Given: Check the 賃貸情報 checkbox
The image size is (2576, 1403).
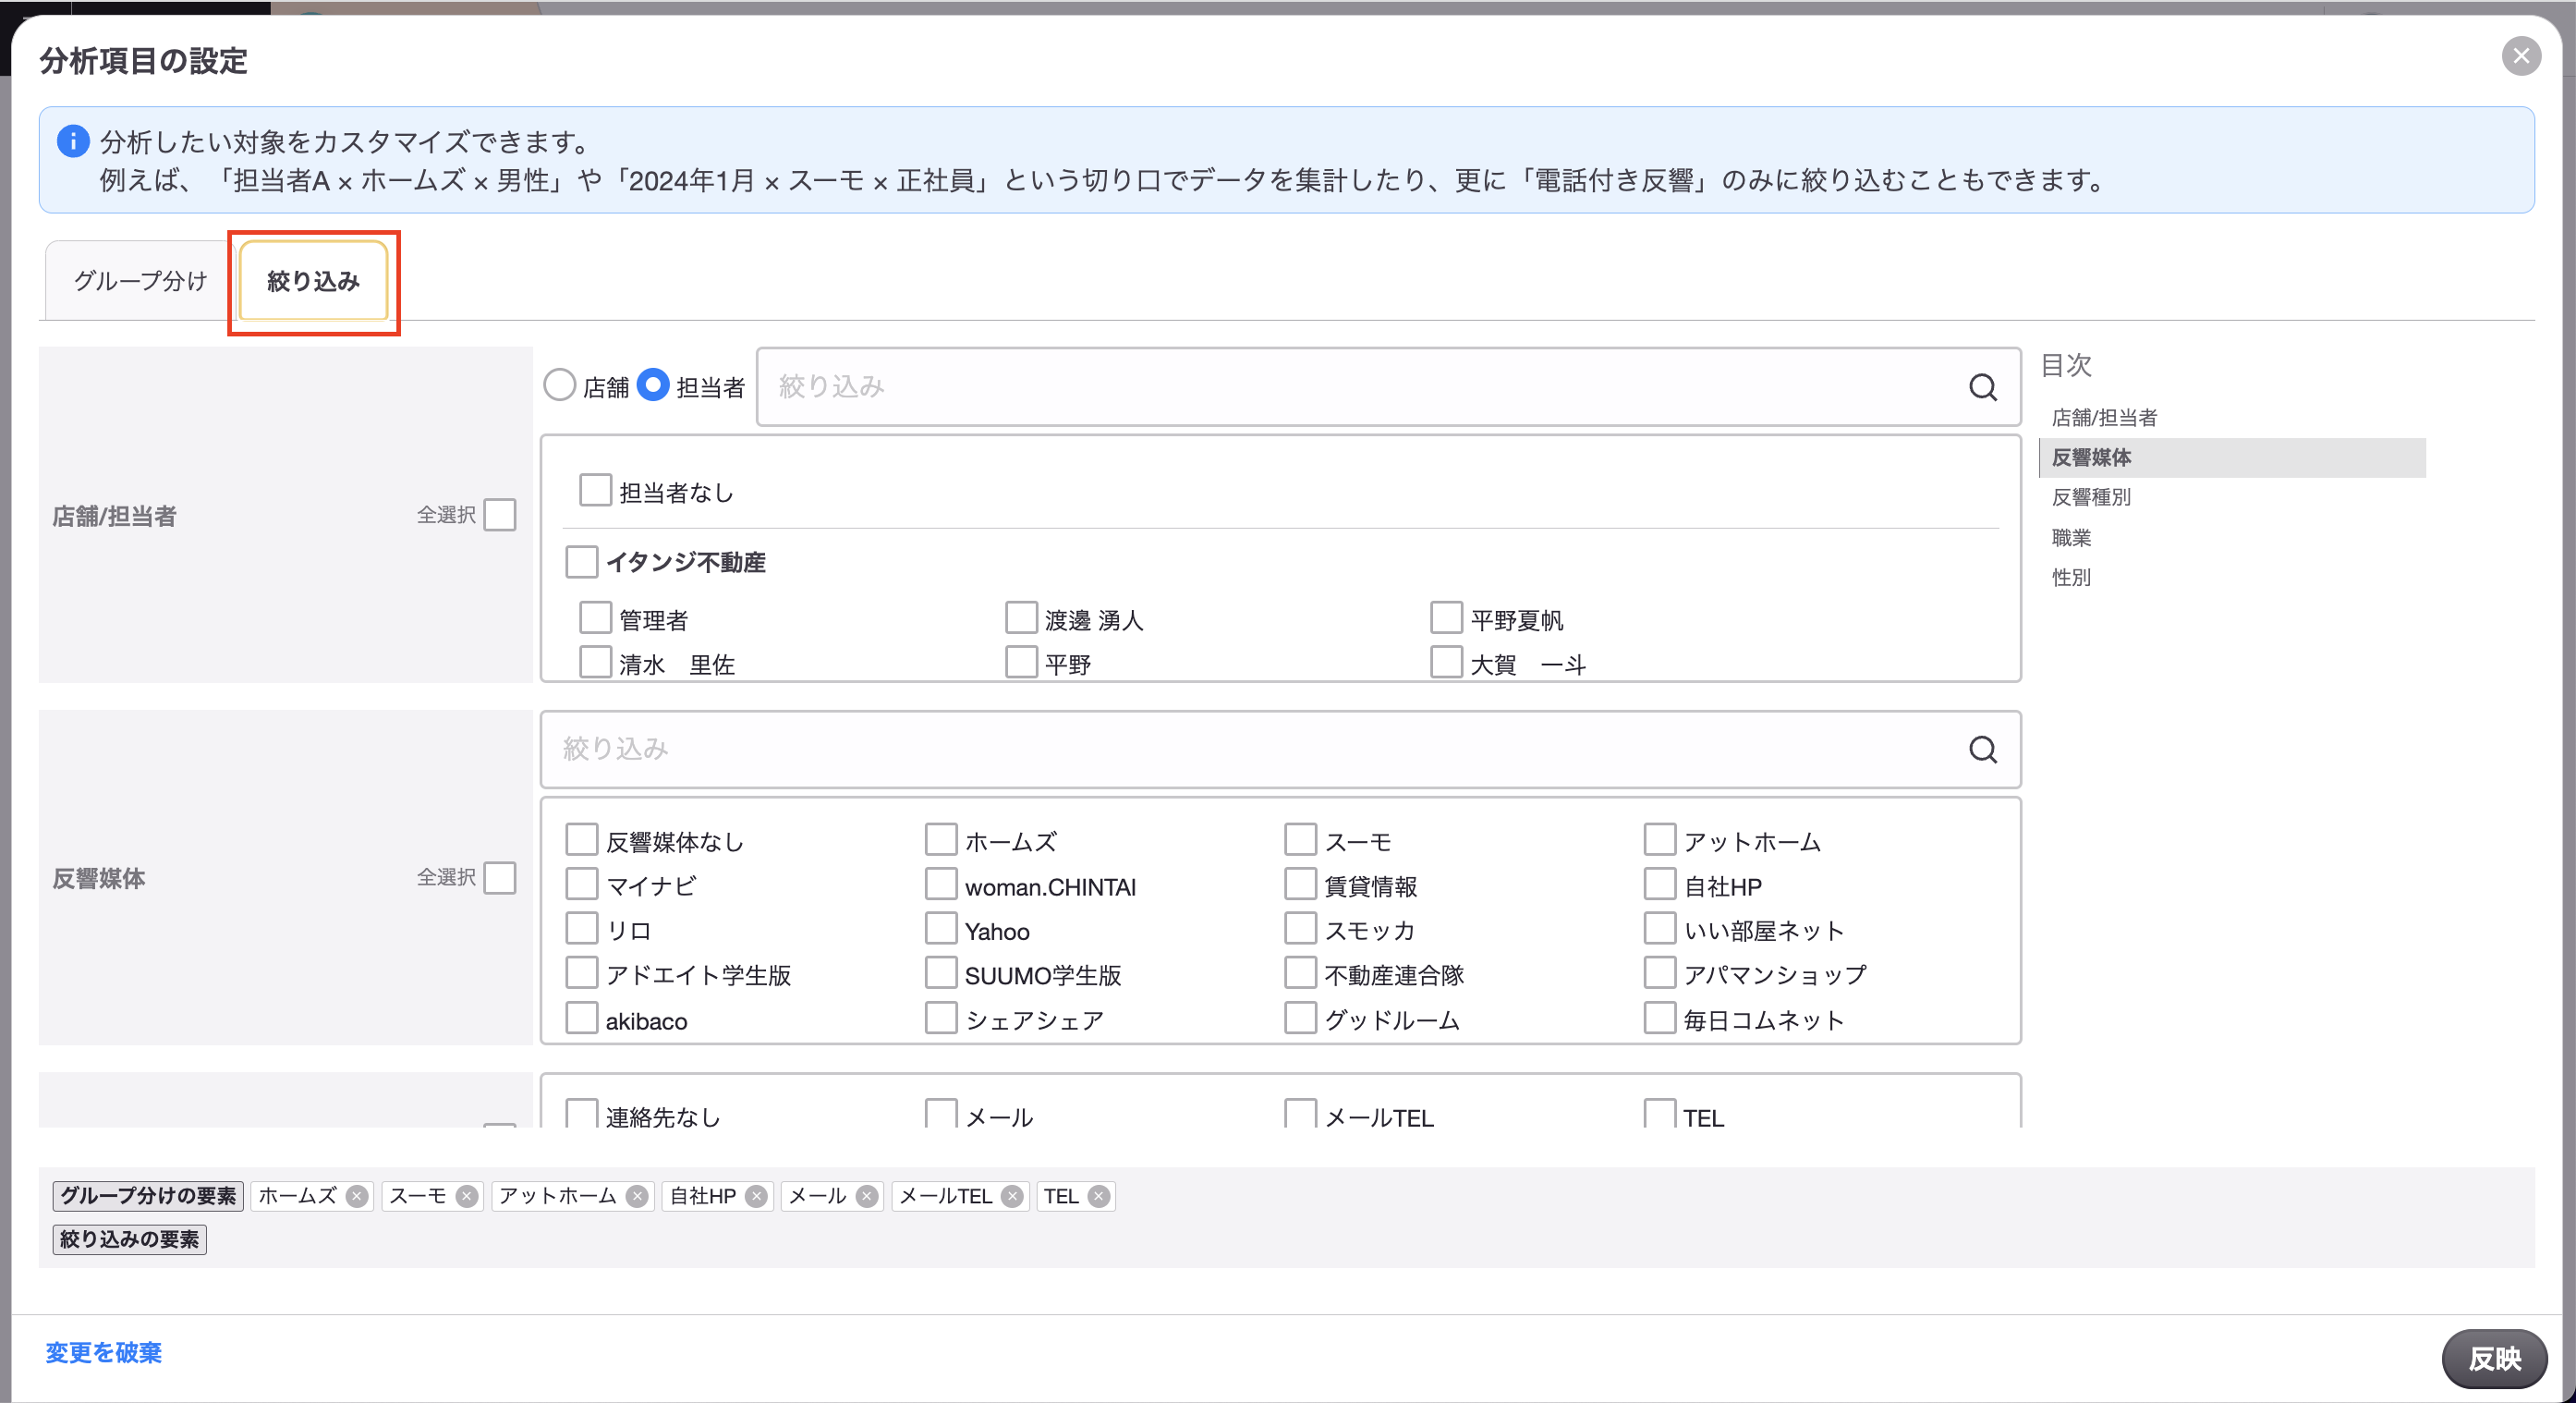Looking at the screenshot, I should tap(1300, 884).
